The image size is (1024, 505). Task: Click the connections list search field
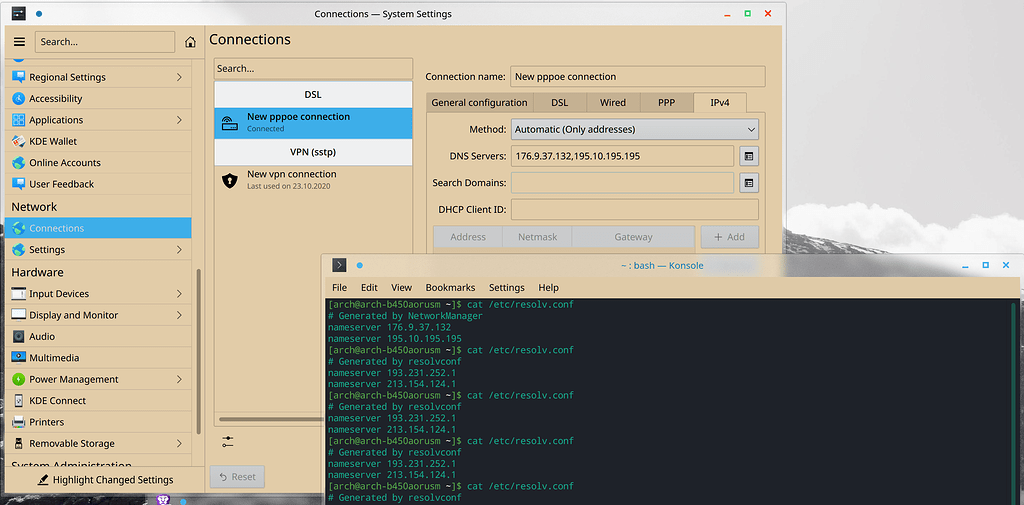[313, 69]
